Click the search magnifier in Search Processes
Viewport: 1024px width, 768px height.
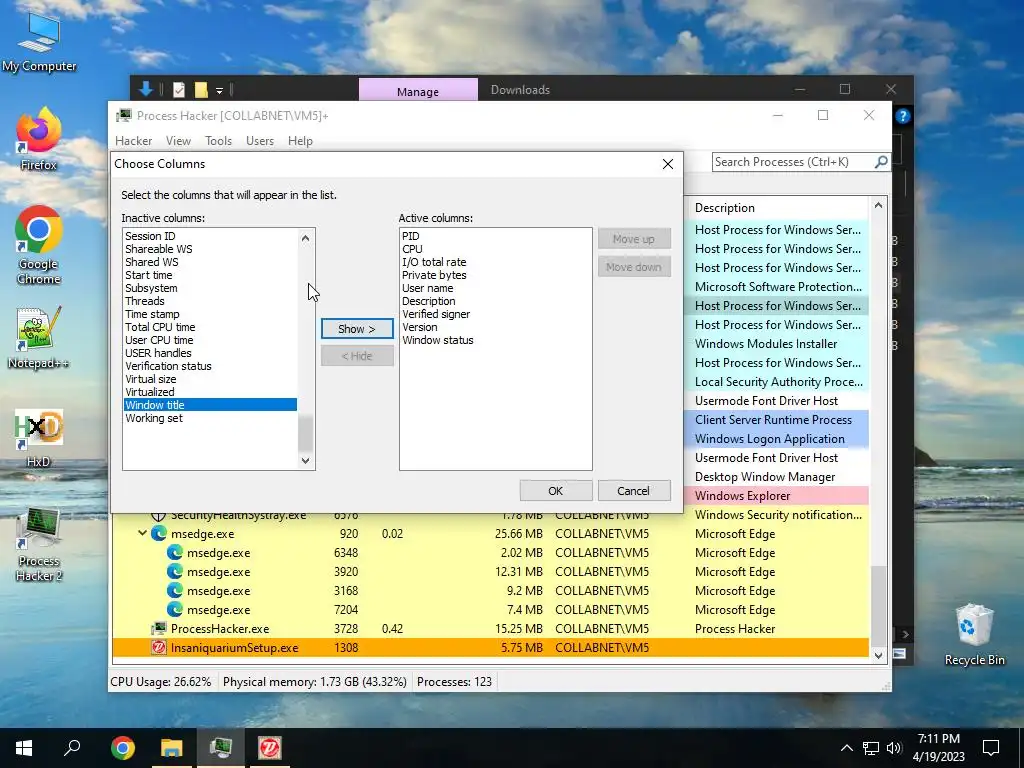881,161
